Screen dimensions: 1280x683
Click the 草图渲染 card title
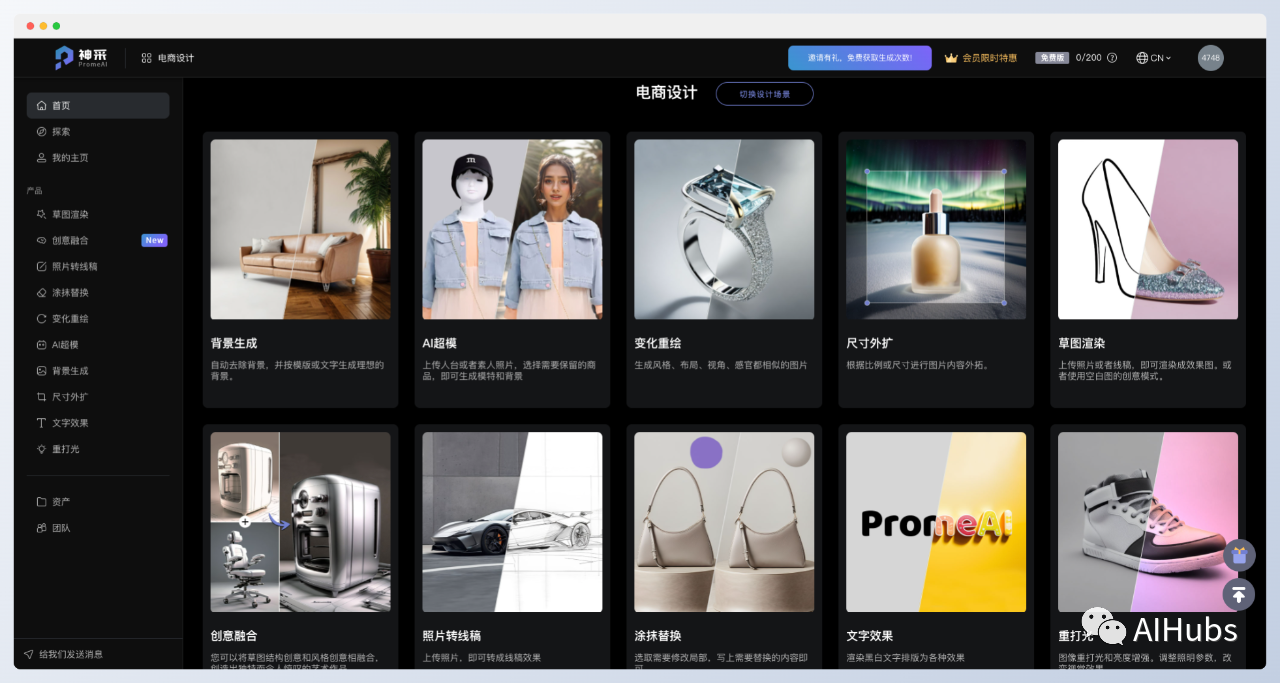coord(1082,343)
